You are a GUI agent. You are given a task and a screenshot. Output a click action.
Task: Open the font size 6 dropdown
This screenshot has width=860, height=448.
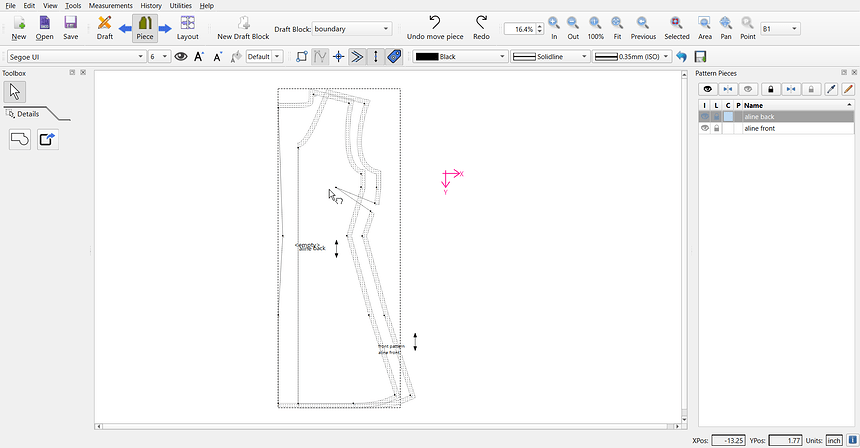pyautogui.click(x=159, y=56)
